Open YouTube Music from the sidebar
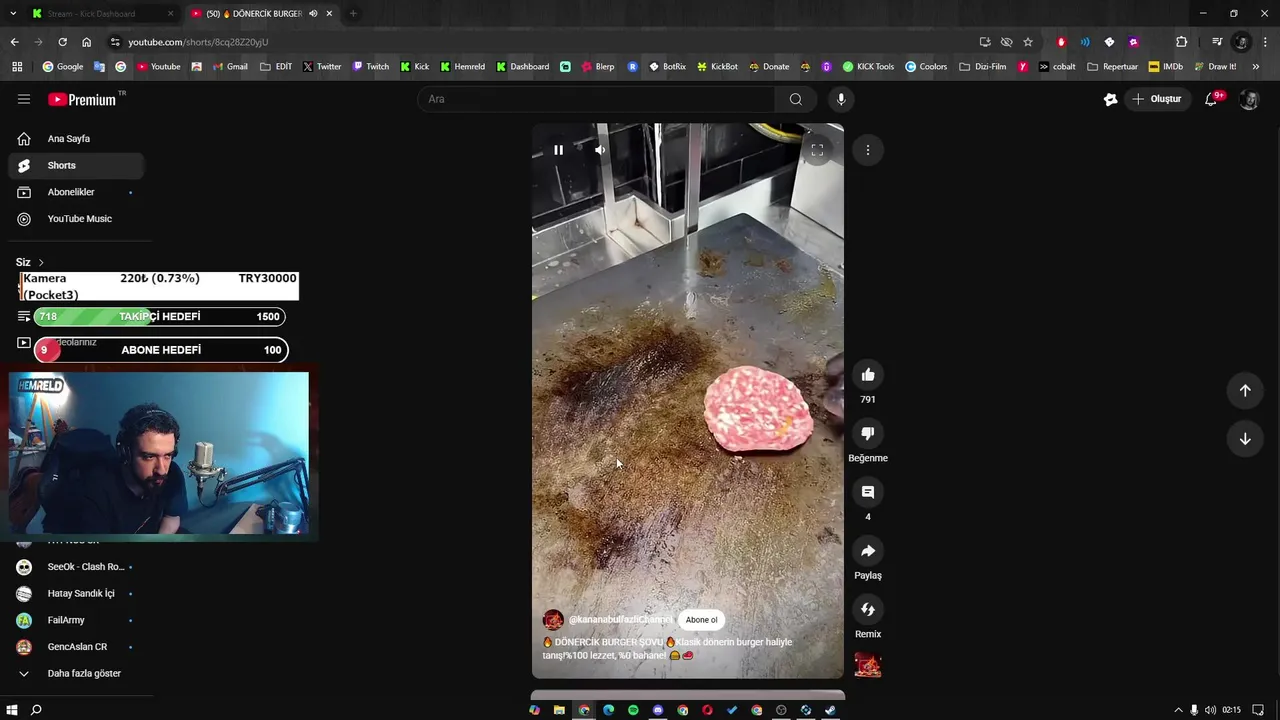Viewport: 1280px width, 720px height. coord(75,218)
